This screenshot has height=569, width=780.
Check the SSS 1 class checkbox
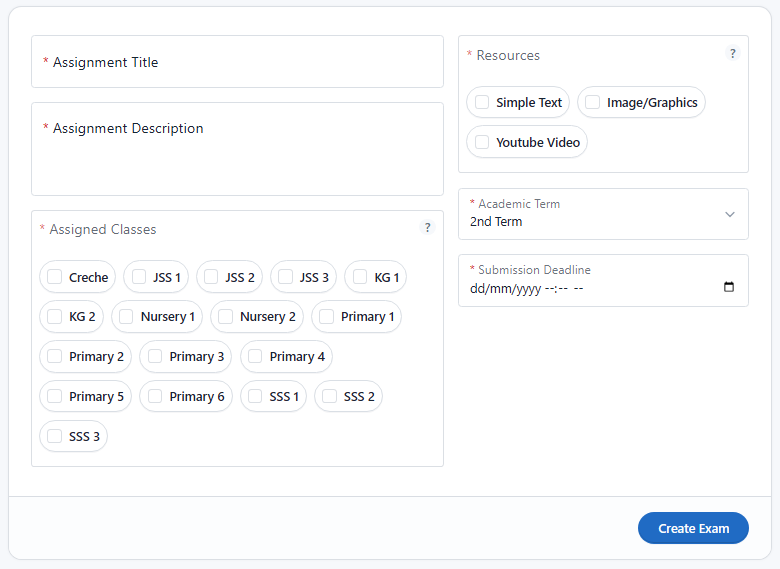point(255,396)
